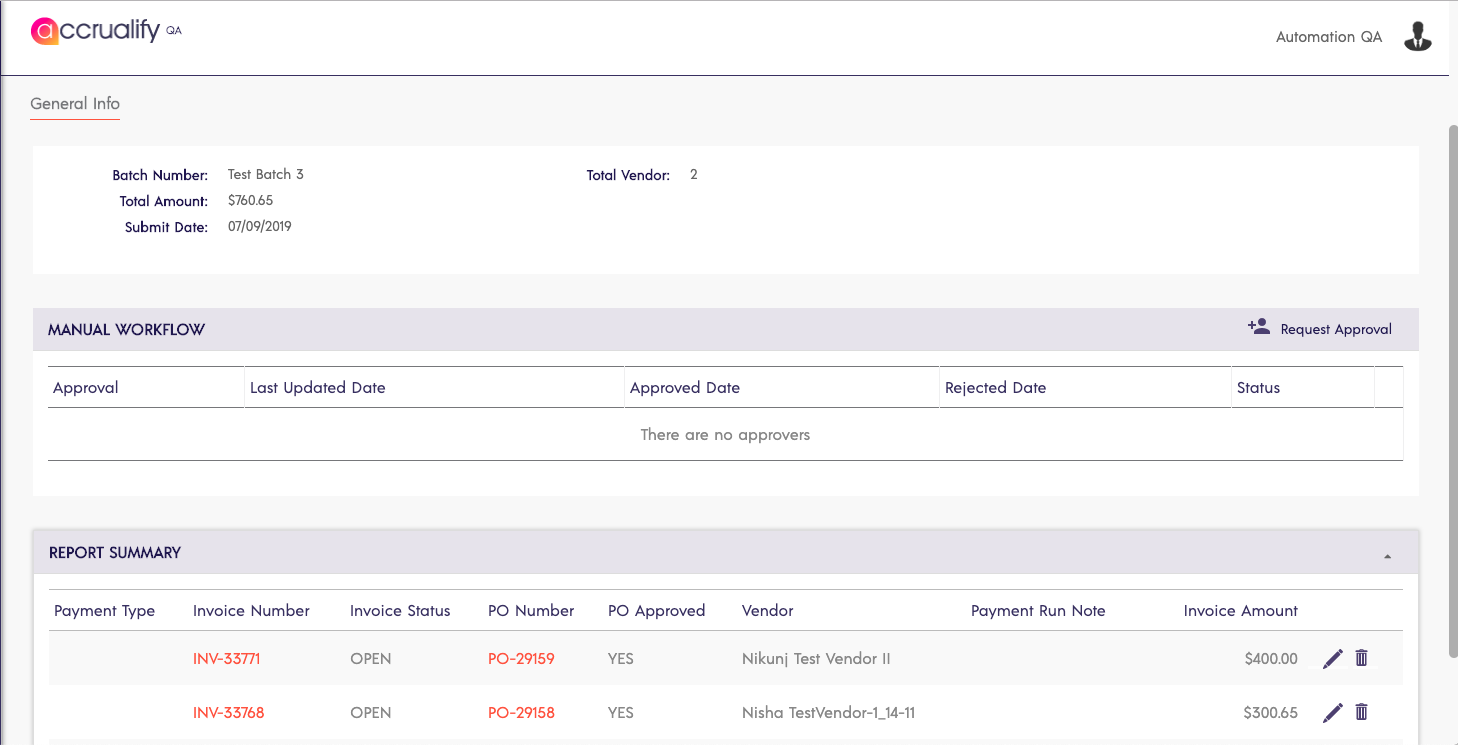Open invoice link INV-33768
1458x745 pixels.
(229, 713)
